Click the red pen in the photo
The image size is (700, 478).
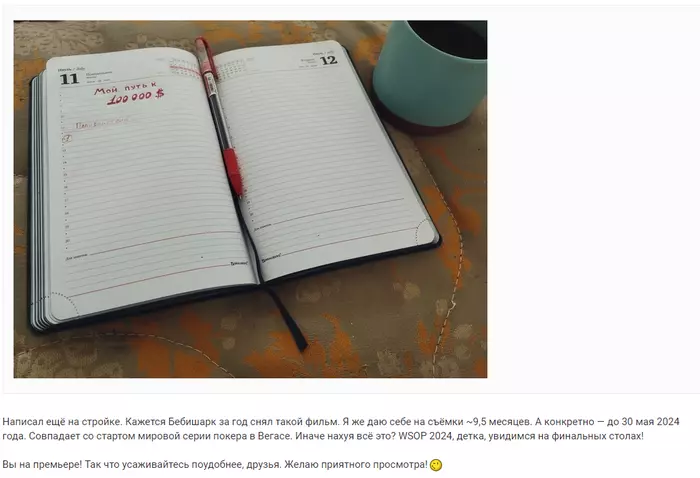click(x=219, y=115)
